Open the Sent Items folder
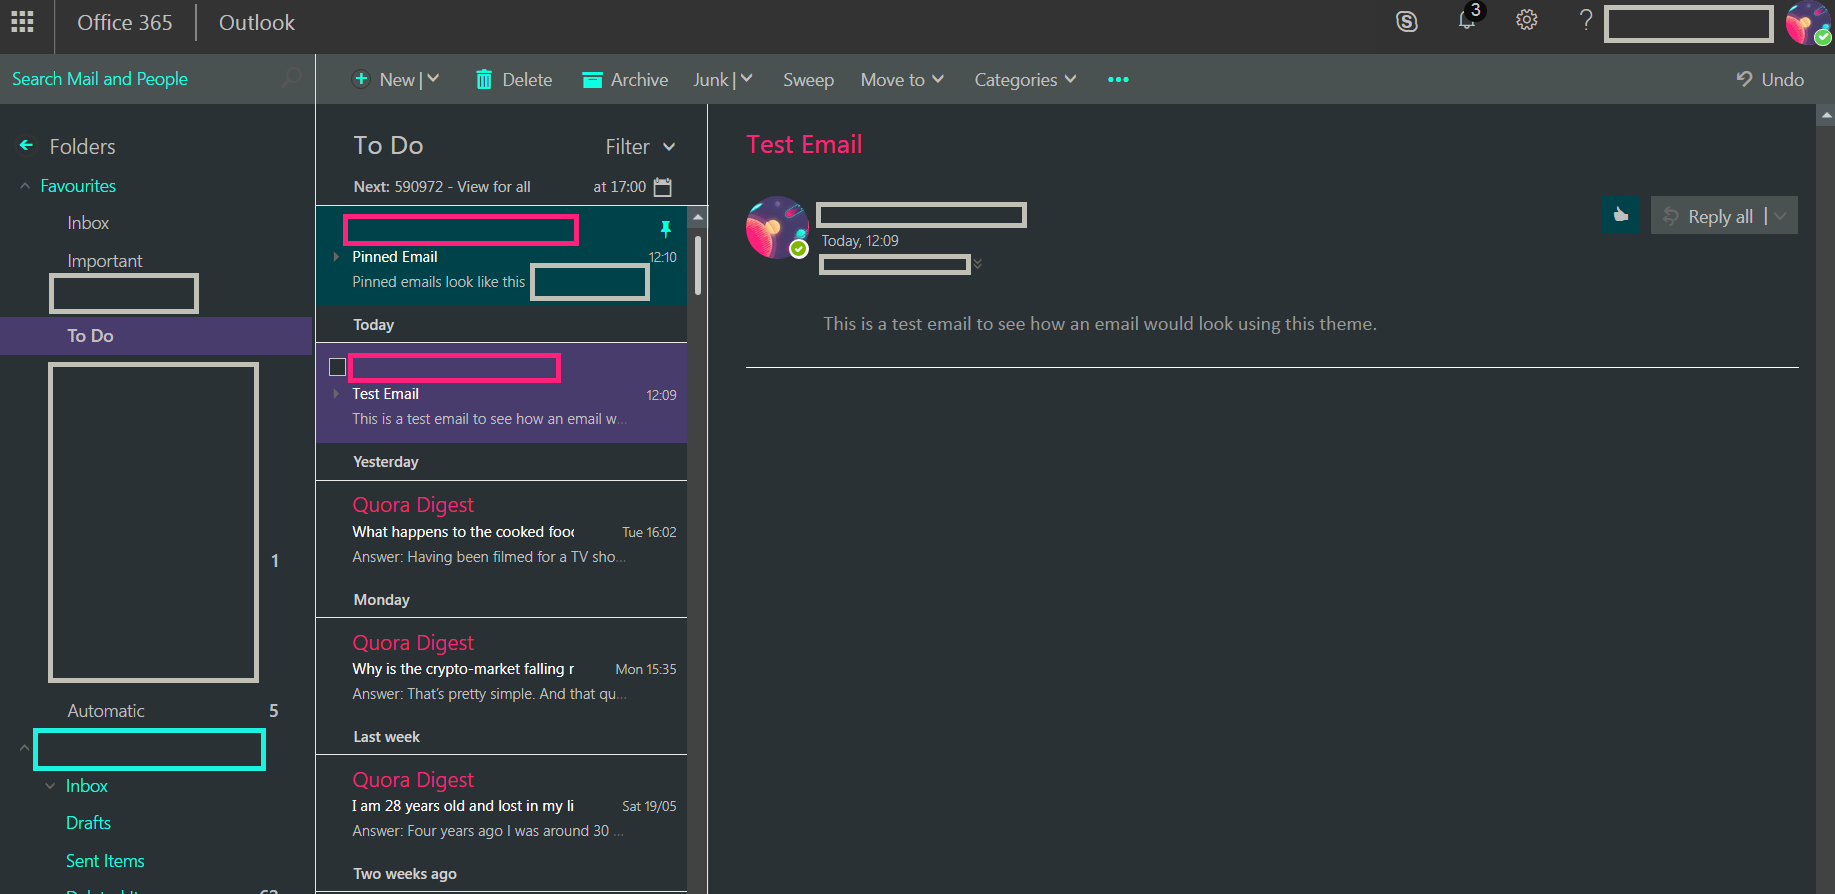This screenshot has height=894, width=1835. (x=105, y=861)
